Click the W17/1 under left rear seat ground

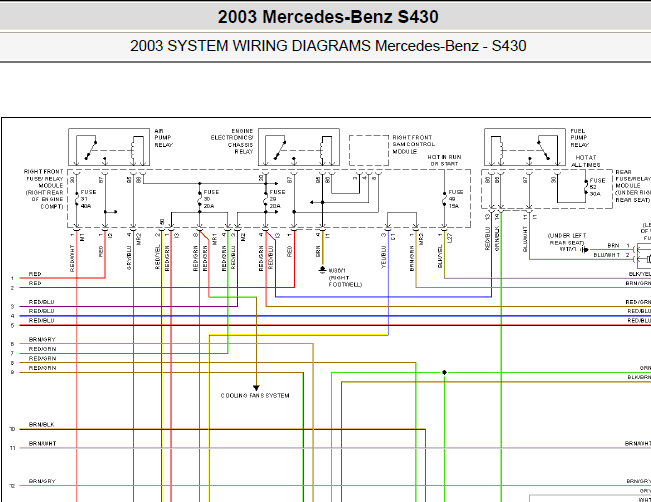tap(585, 250)
